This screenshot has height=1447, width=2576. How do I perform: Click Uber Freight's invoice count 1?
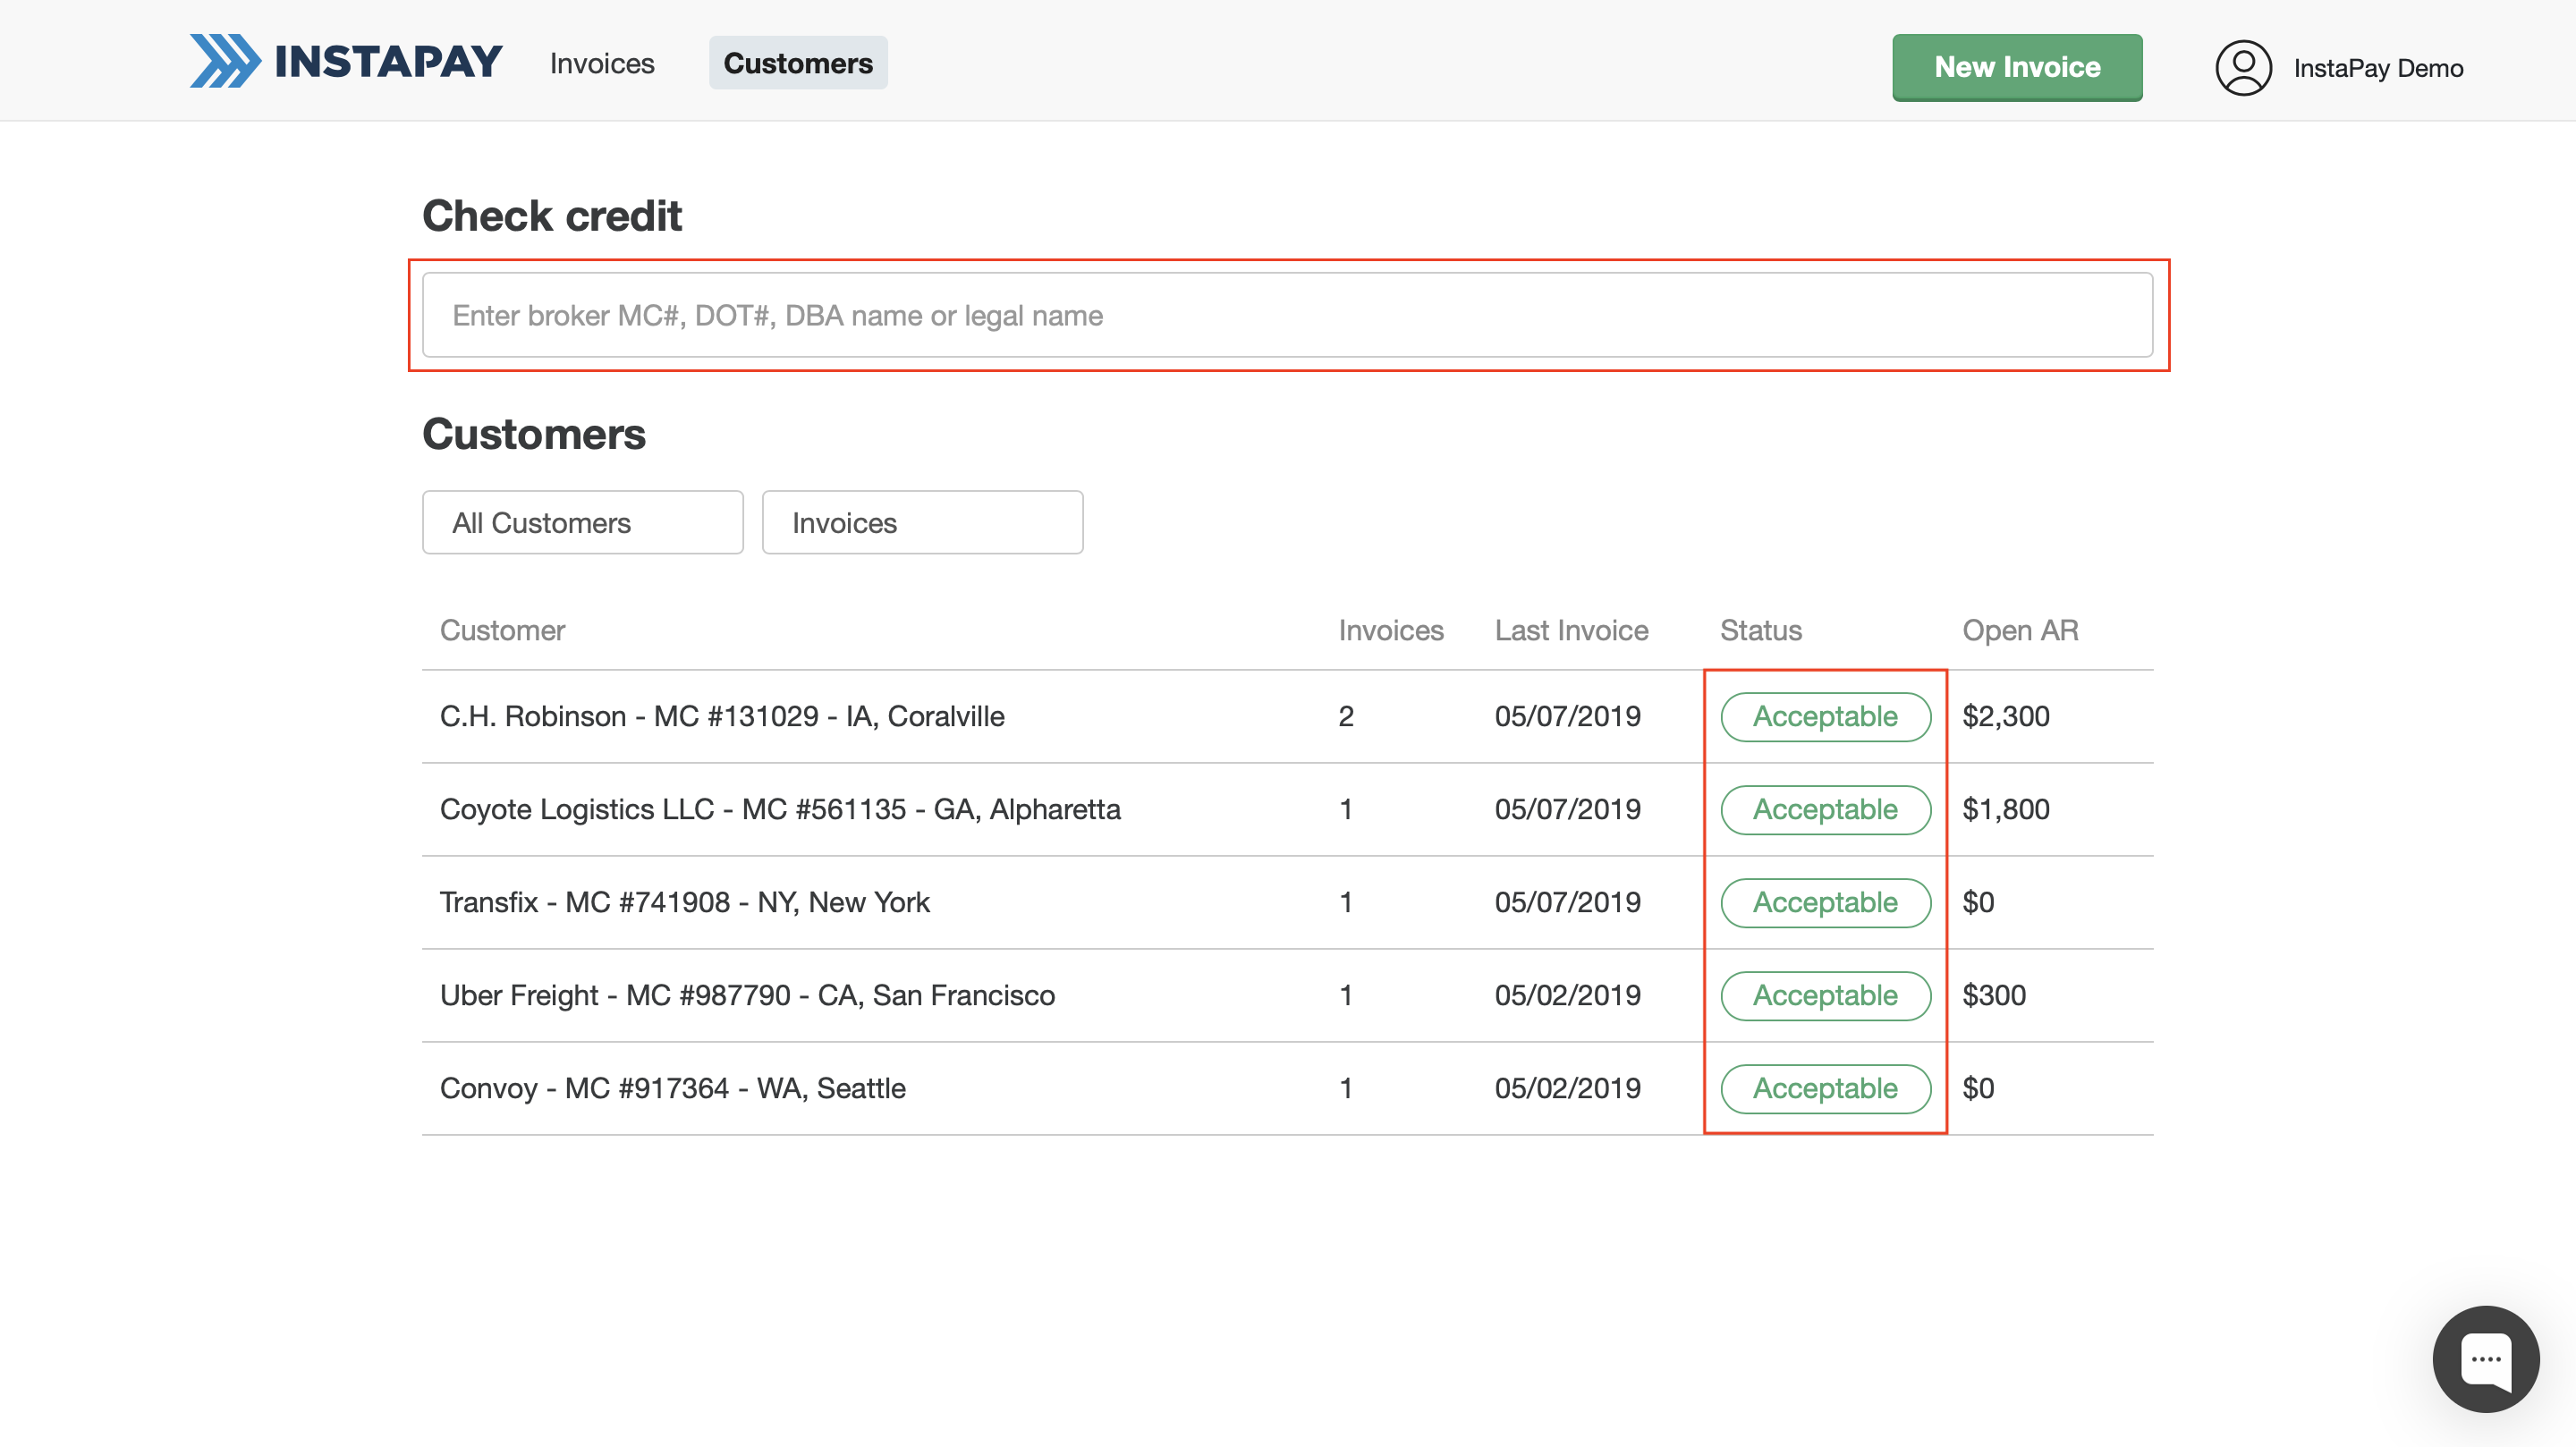pyautogui.click(x=1346, y=995)
